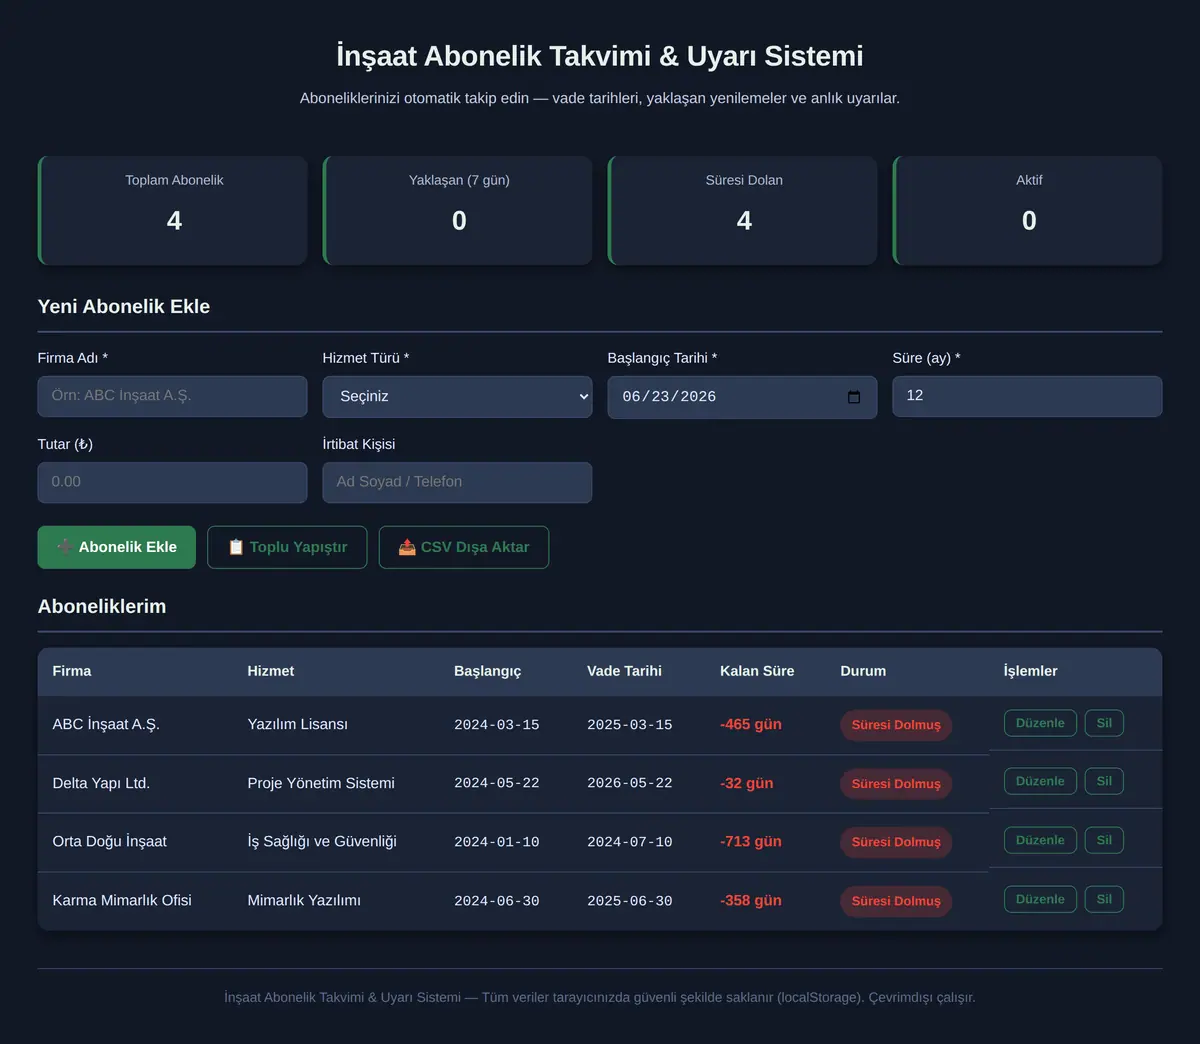Image resolution: width=1200 pixels, height=1044 pixels.
Task: Click the Karma Mimarlık Ofisi firm cell
Action: [x=122, y=900]
